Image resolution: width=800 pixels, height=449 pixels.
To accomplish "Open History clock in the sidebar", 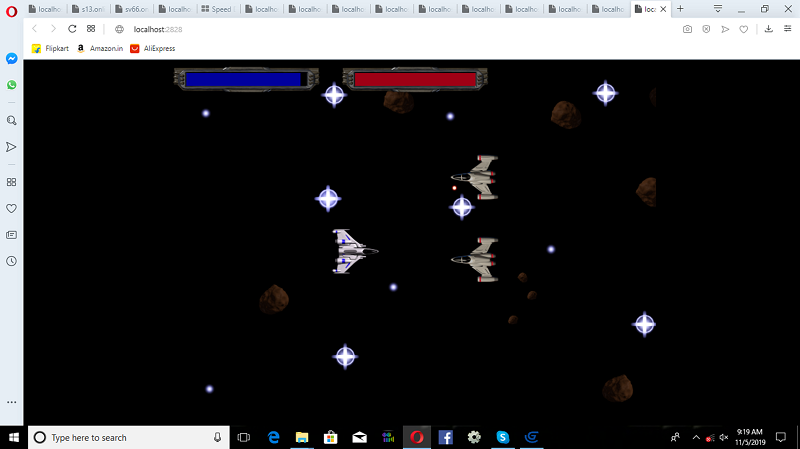I will [11, 261].
